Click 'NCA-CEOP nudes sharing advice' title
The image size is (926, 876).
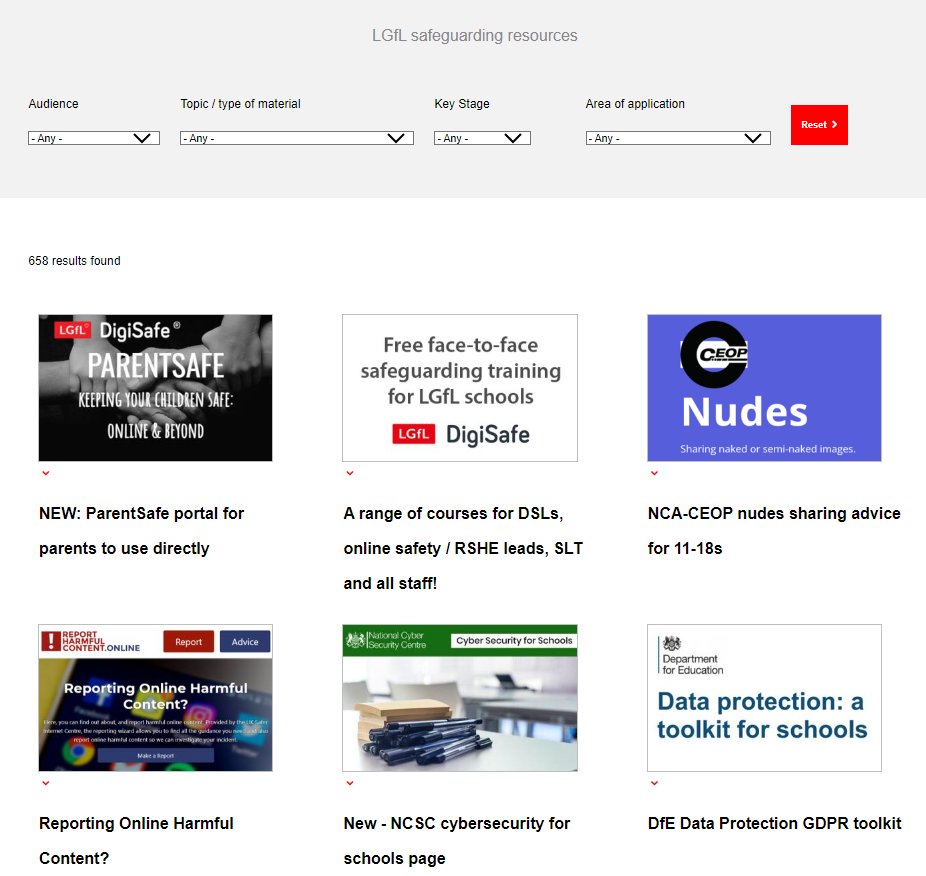[774, 530]
